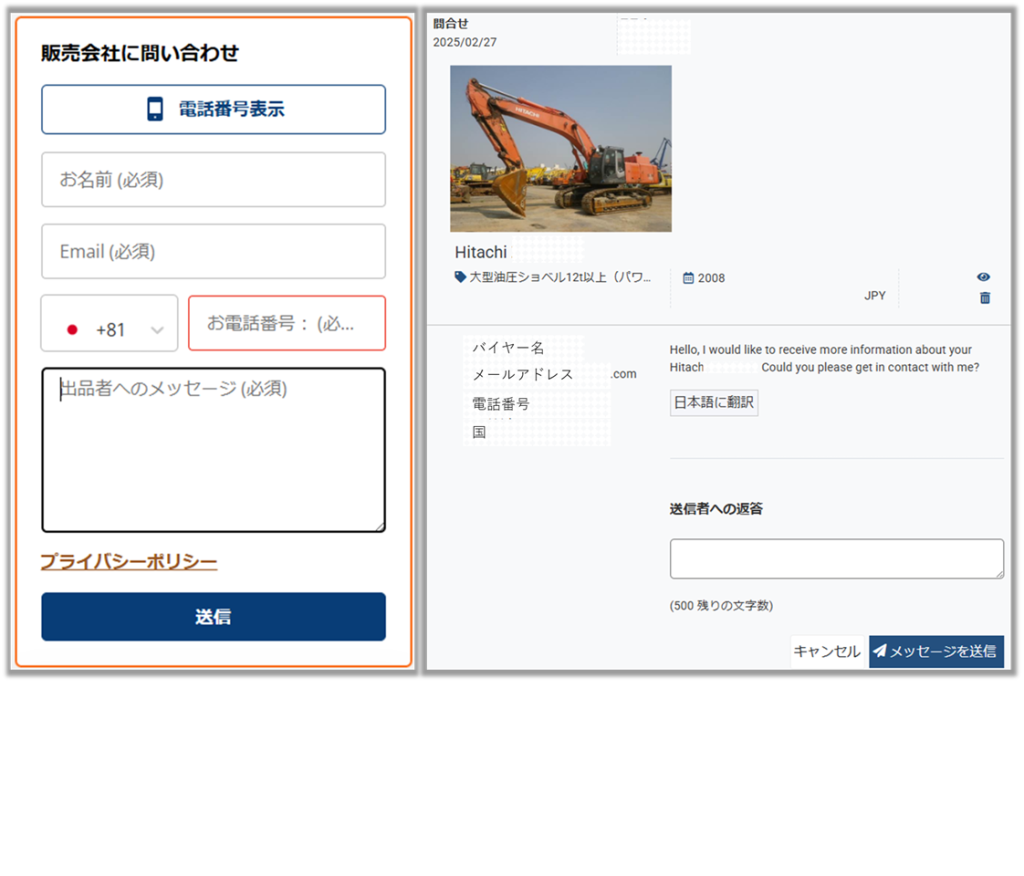The height and width of the screenshot is (876, 1024).
Task: Click the JPY currency label
Action: (x=875, y=296)
